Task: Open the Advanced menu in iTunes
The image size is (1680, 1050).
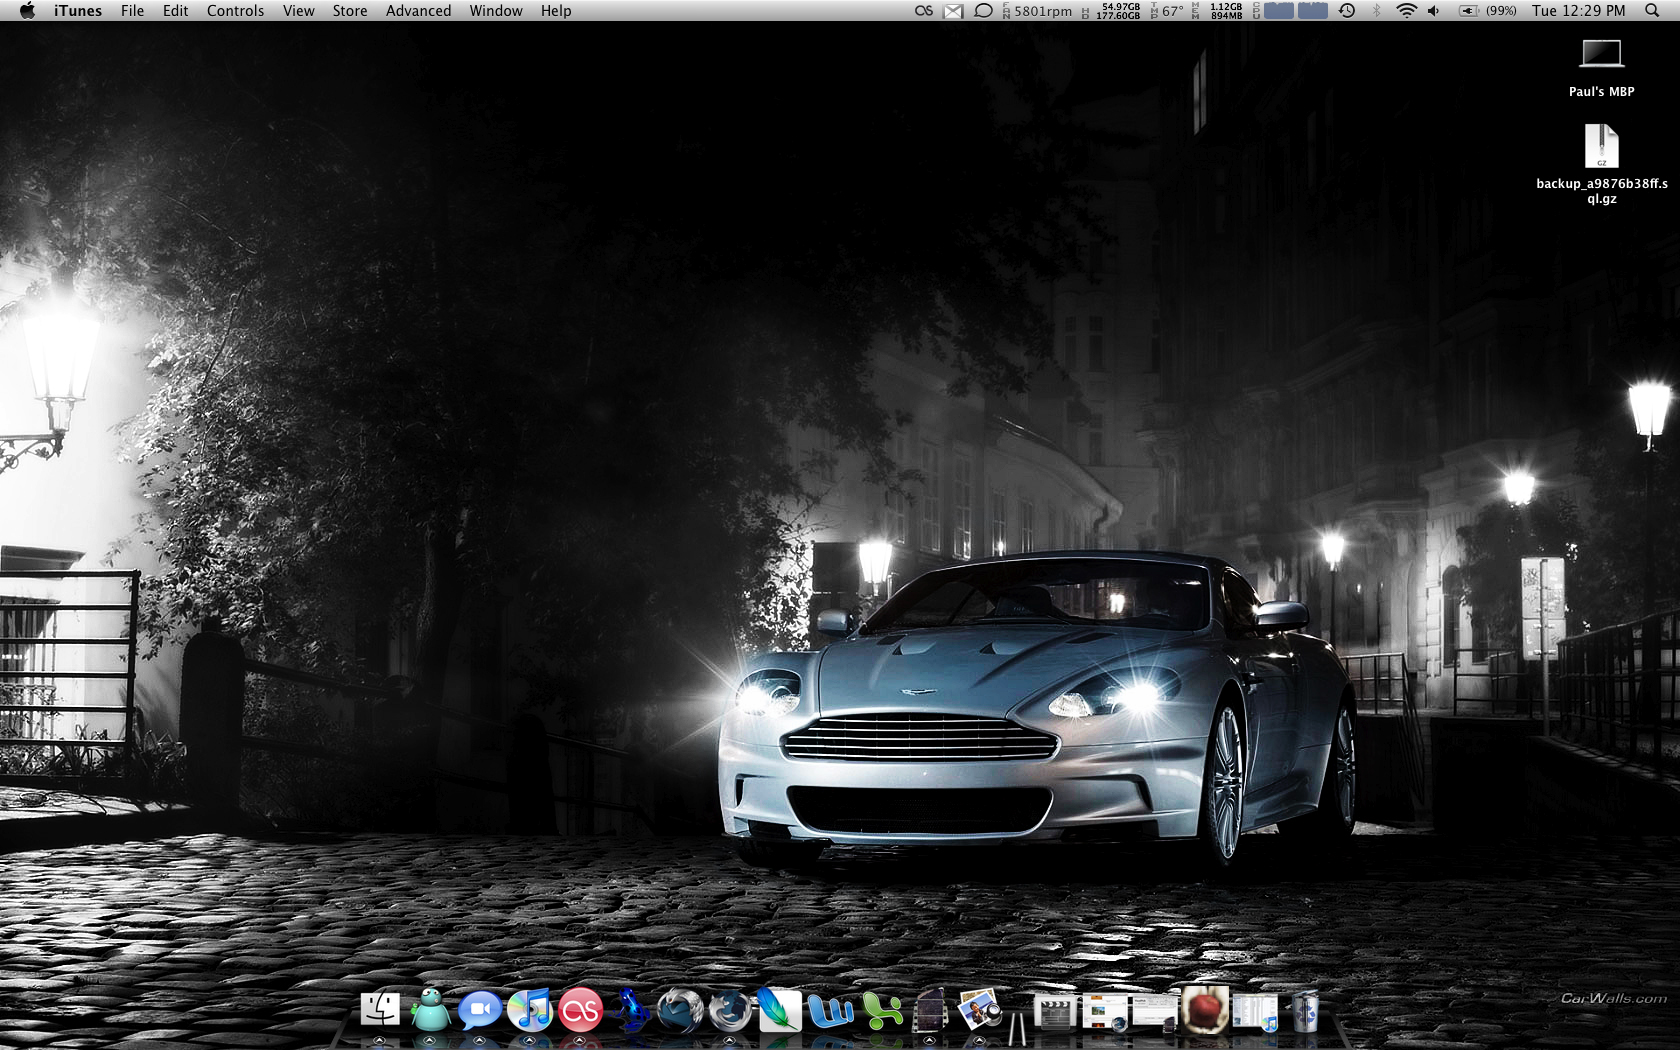Action: pos(418,11)
